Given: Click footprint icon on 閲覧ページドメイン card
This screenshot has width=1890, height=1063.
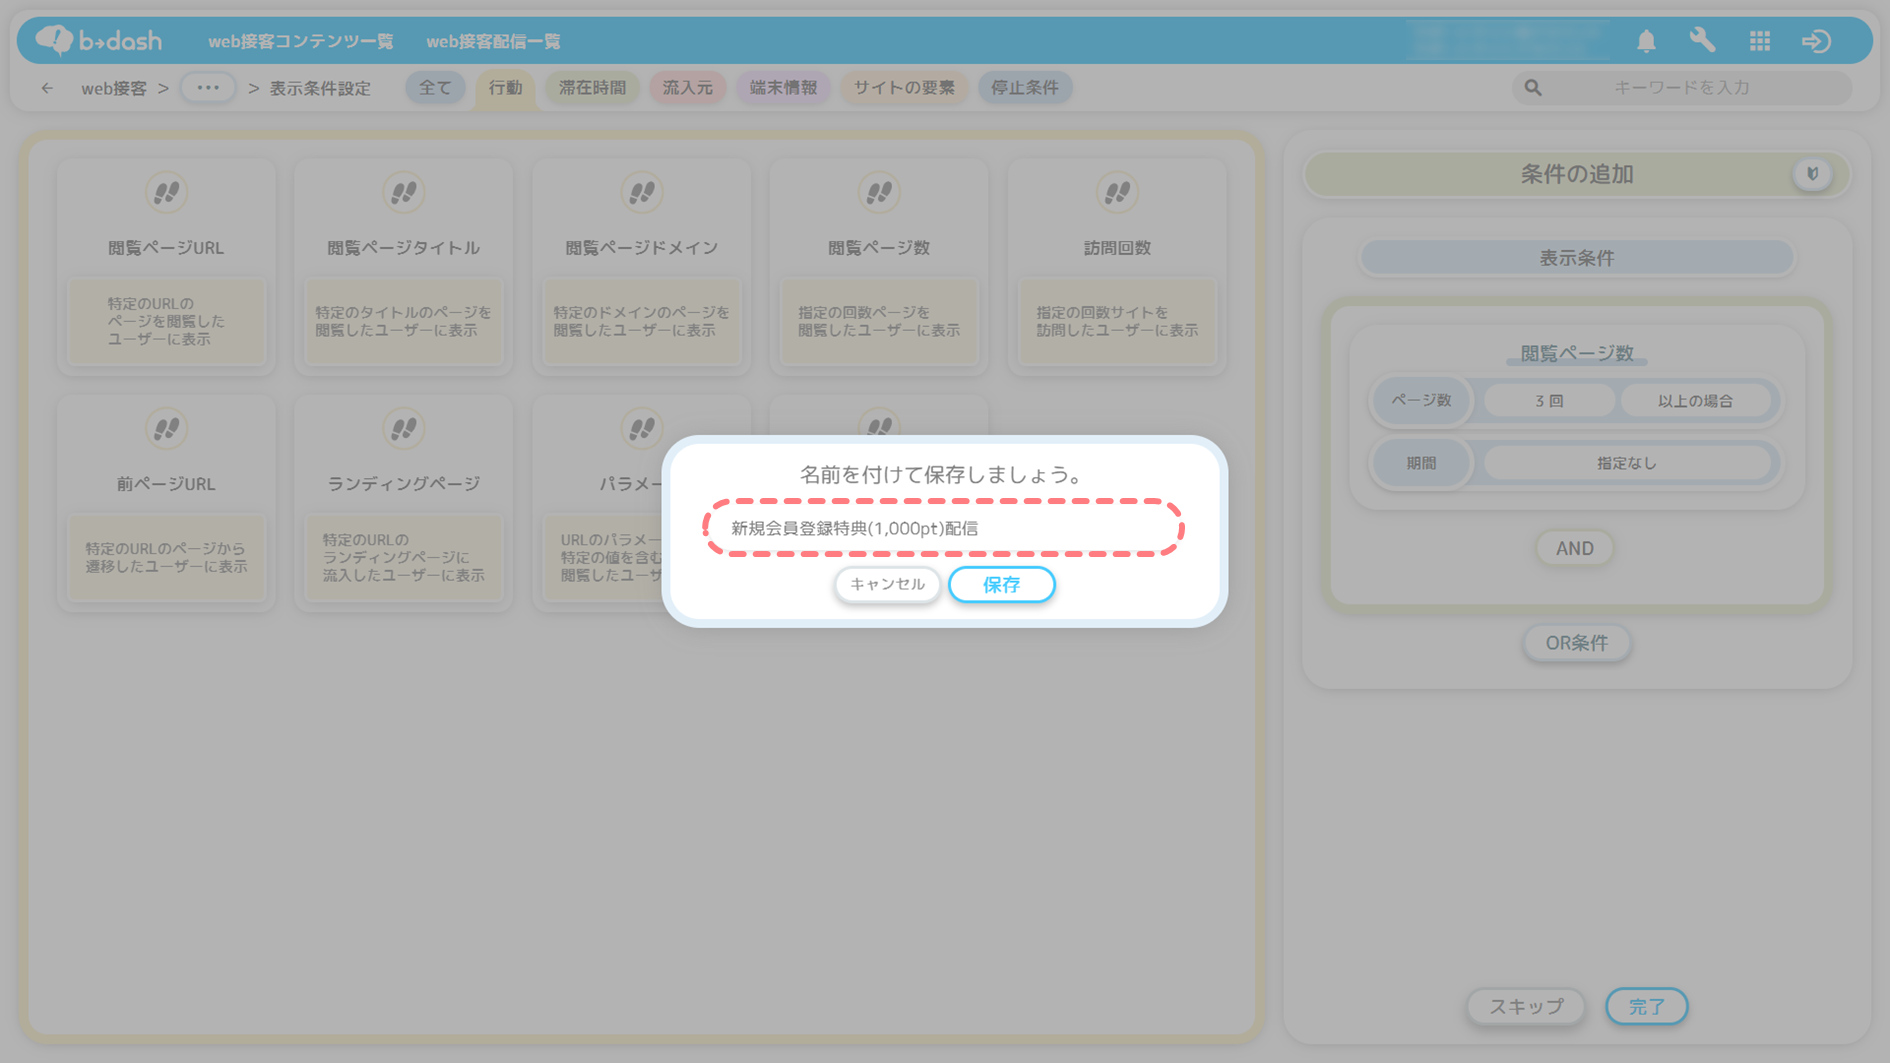Looking at the screenshot, I should [642, 192].
